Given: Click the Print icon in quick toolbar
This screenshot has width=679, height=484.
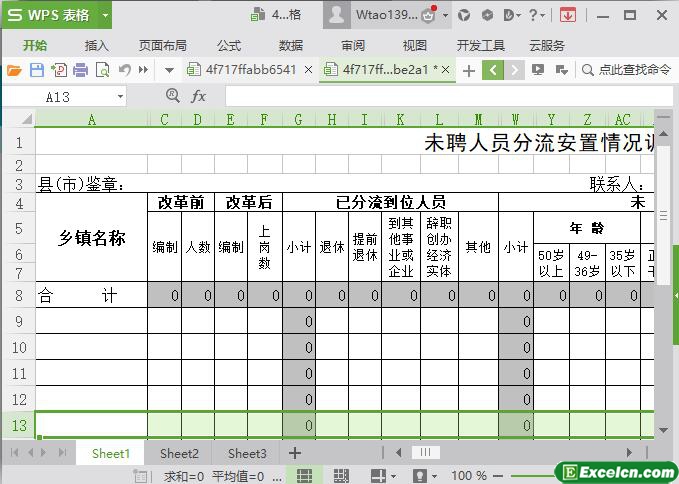Looking at the screenshot, I should point(80,70).
